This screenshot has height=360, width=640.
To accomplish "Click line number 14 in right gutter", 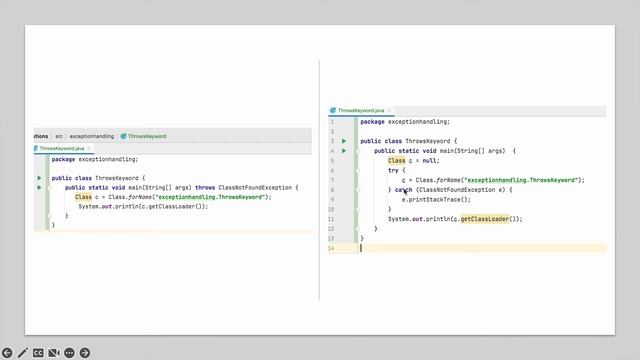I will tap(331, 248).
